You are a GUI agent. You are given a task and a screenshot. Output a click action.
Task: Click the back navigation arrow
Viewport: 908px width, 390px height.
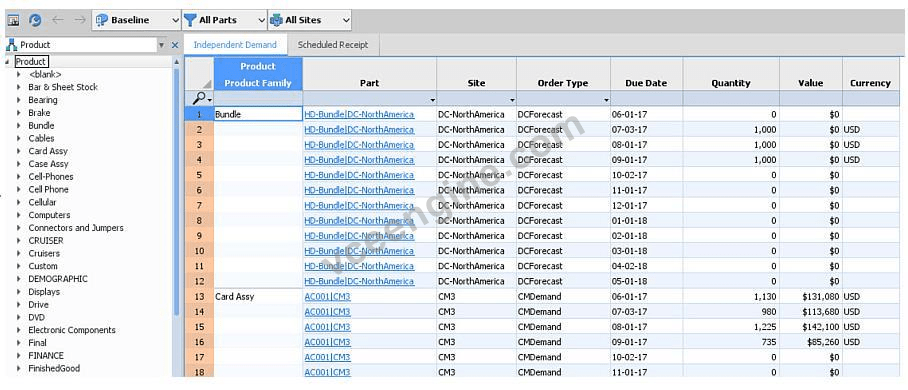coord(57,20)
